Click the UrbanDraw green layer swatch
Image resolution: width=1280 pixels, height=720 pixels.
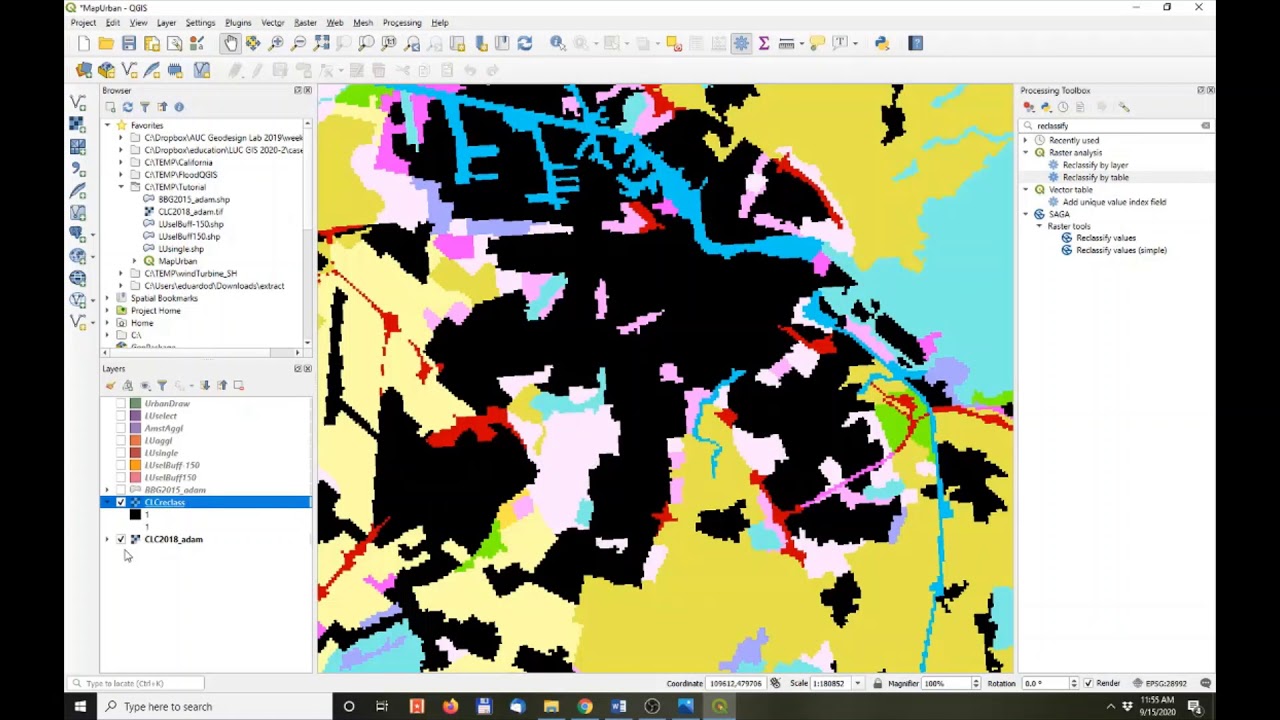pos(136,404)
